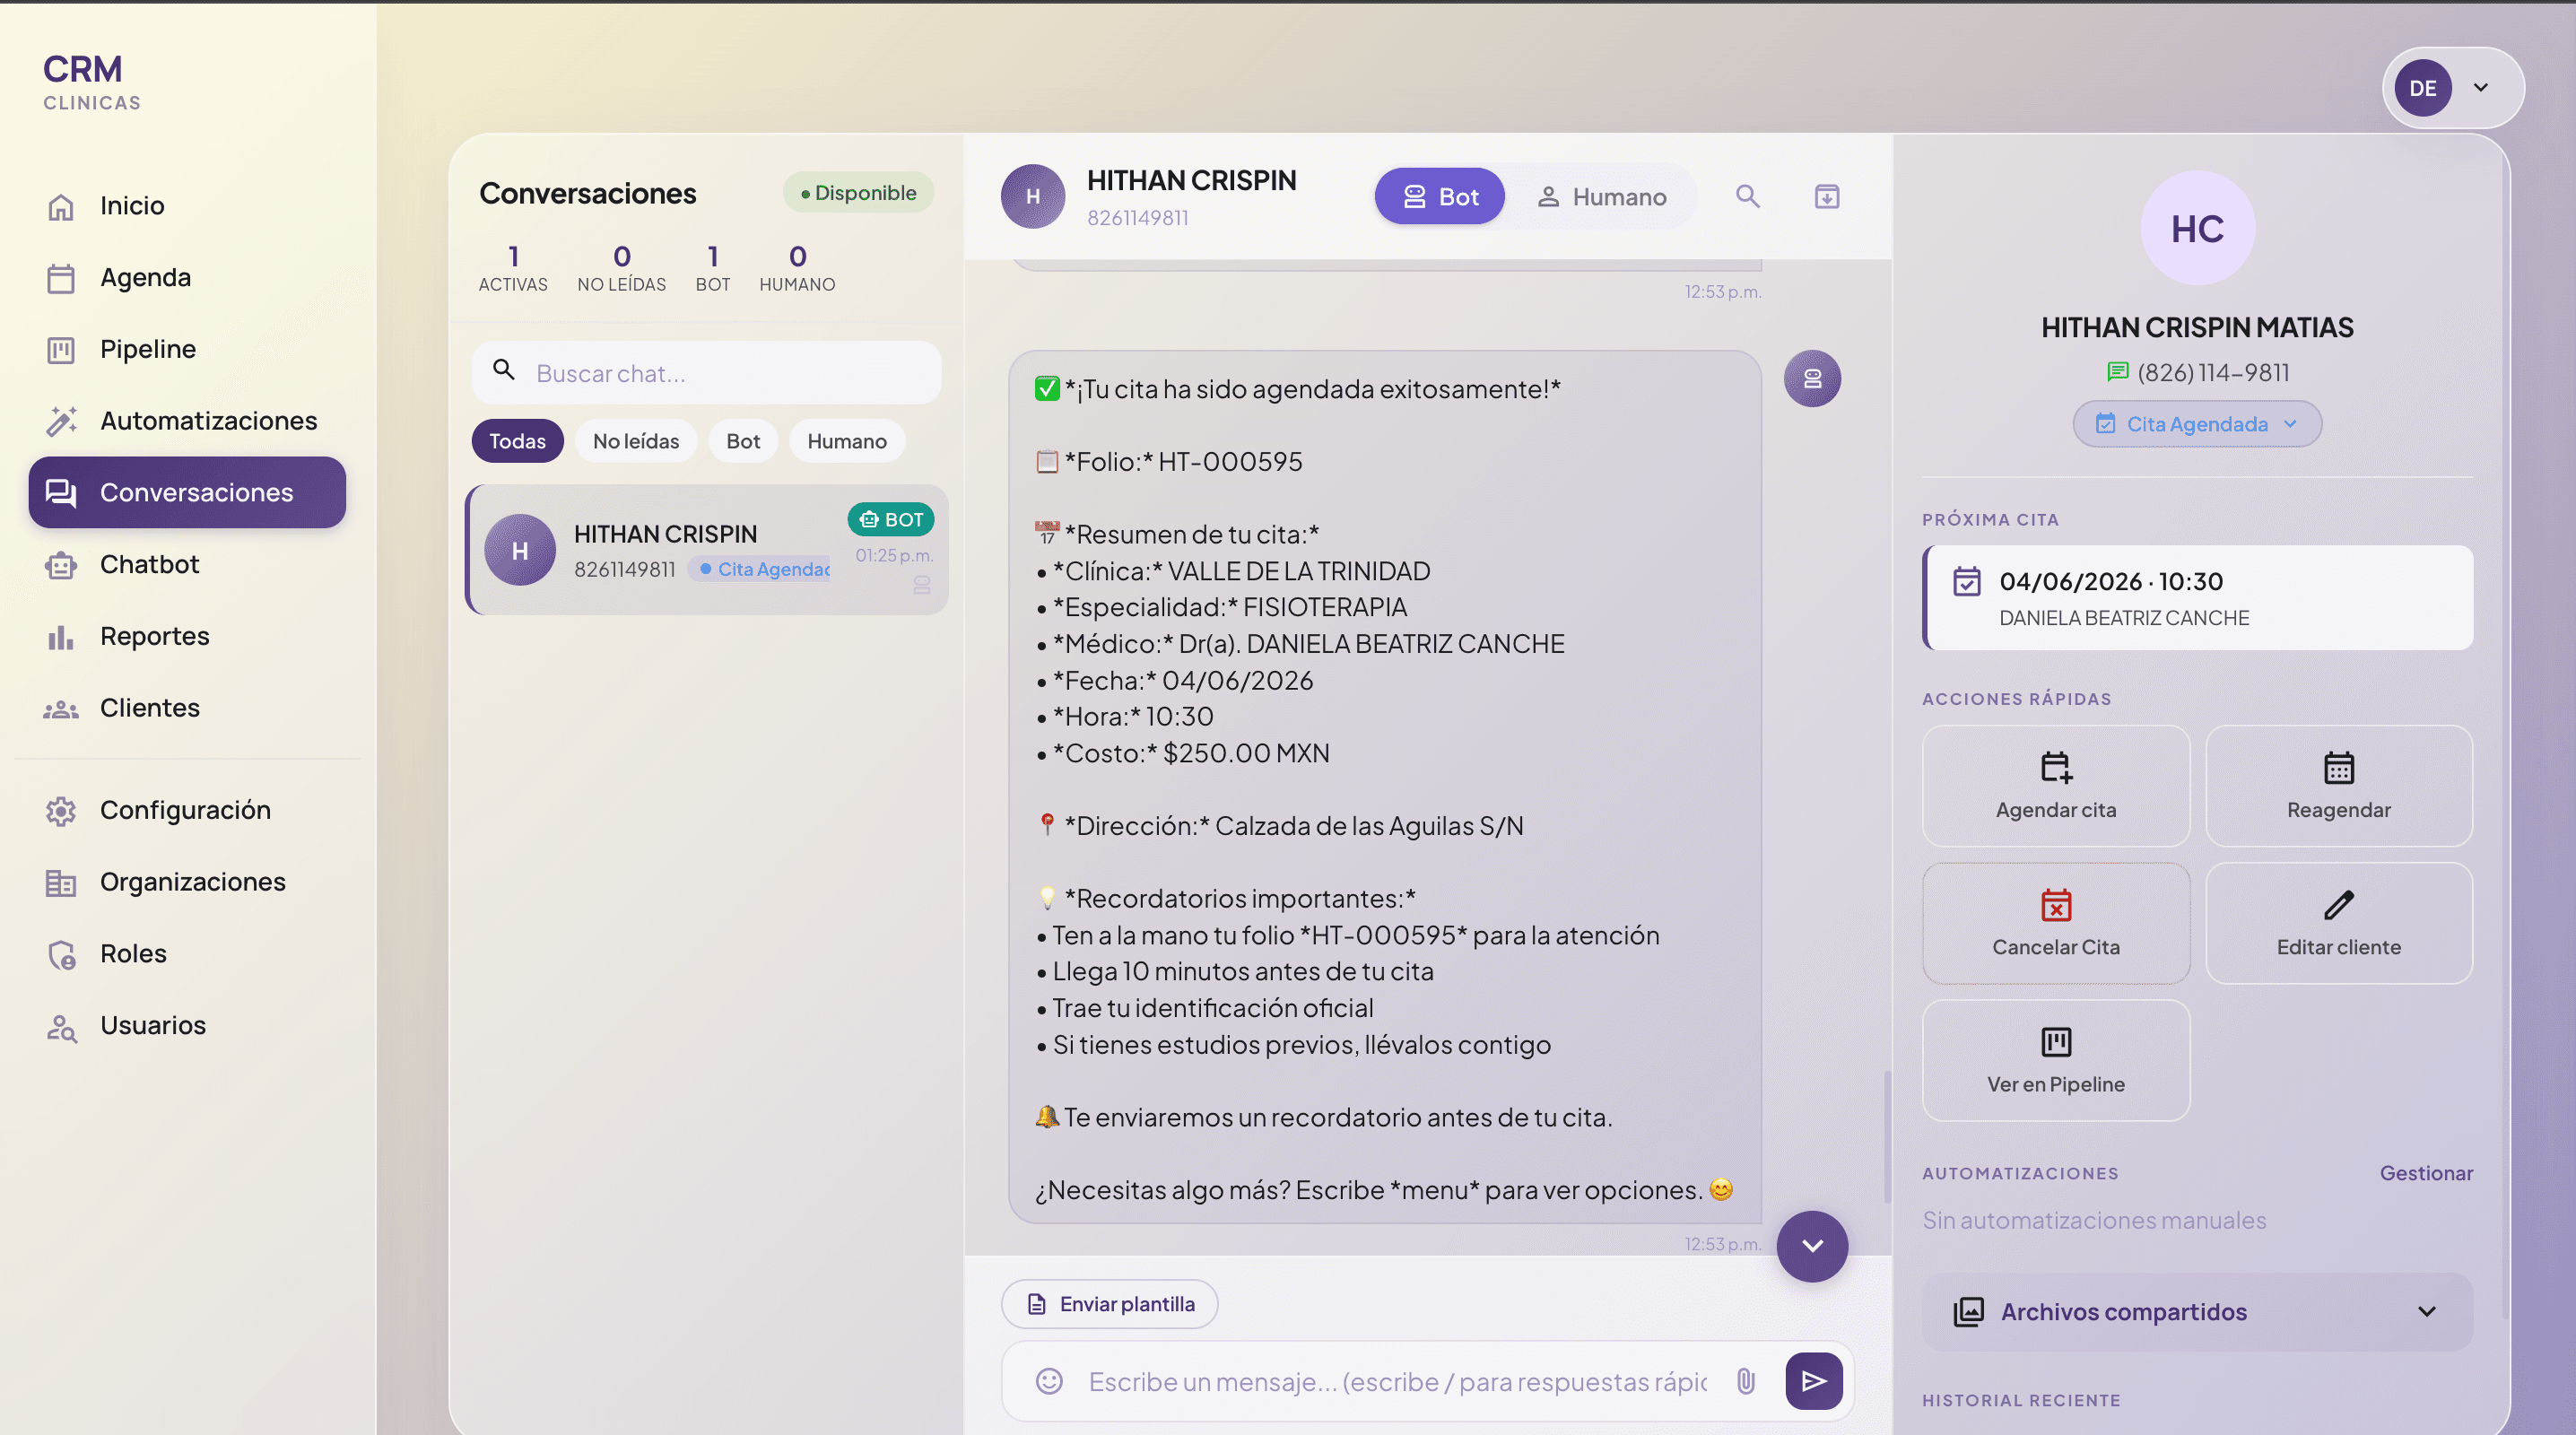Select the Todas conversation filter
This screenshot has height=1435, width=2576.
[x=517, y=441]
